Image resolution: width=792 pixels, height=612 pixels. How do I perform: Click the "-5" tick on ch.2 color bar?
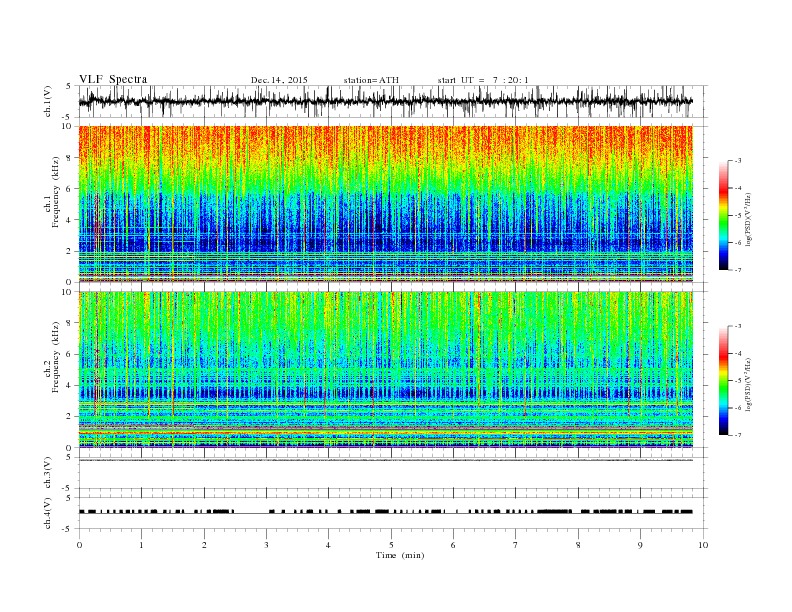coord(738,381)
